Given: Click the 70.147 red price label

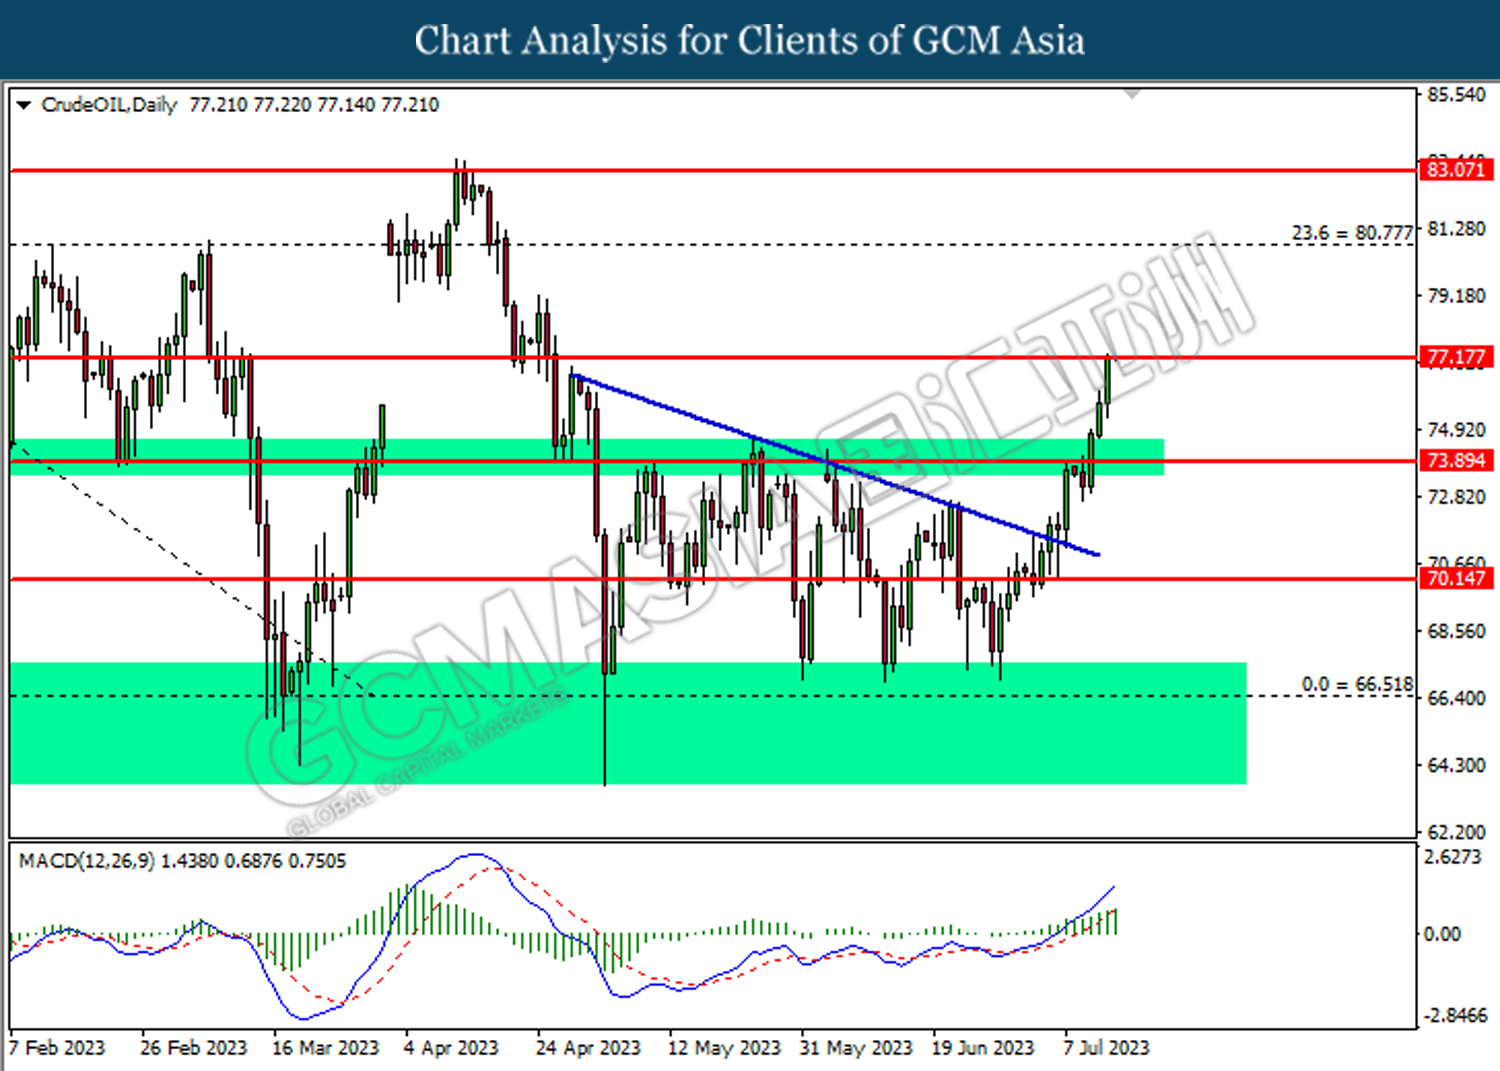Looking at the screenshot, I should [x=1456, y=578].
